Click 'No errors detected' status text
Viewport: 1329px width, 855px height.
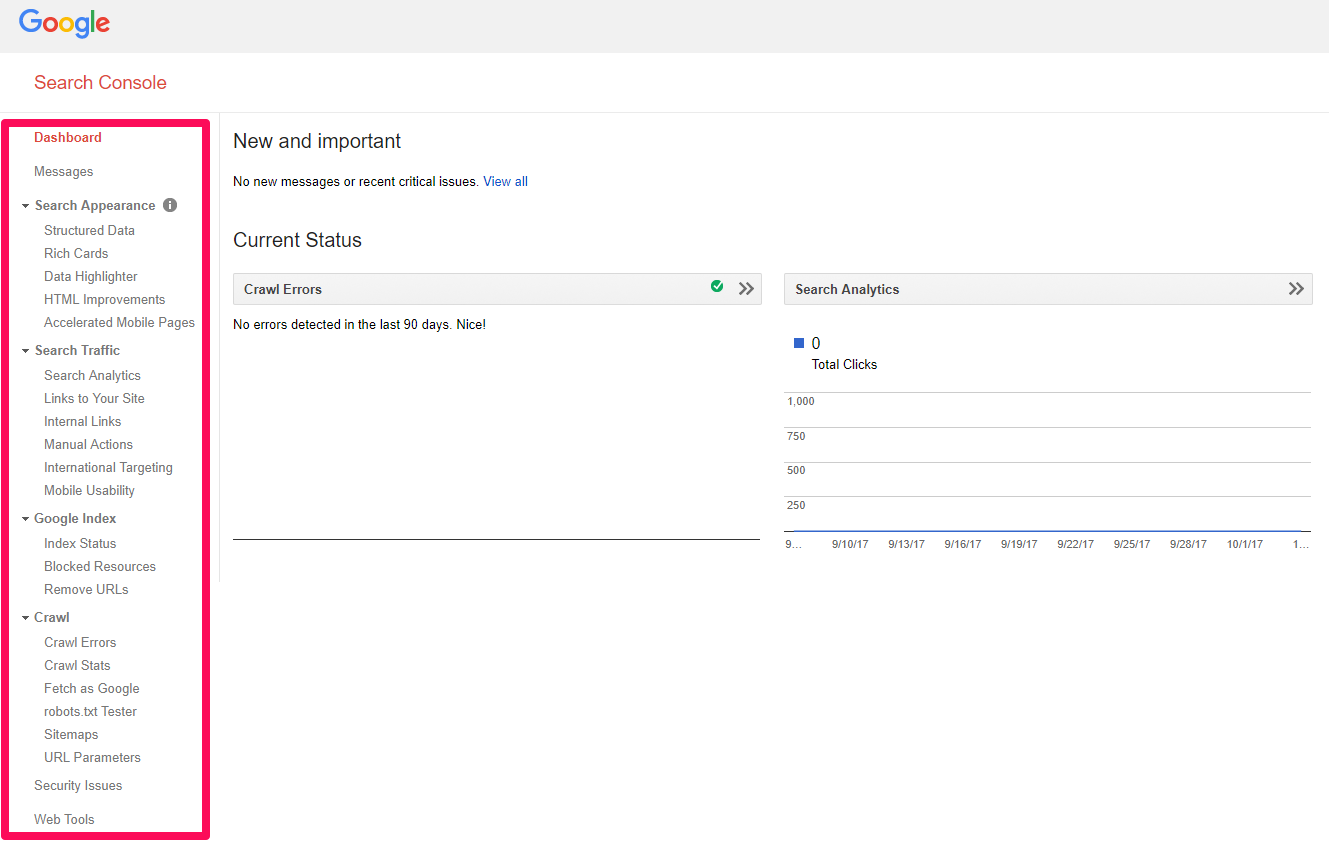click(x=359, y=325)
